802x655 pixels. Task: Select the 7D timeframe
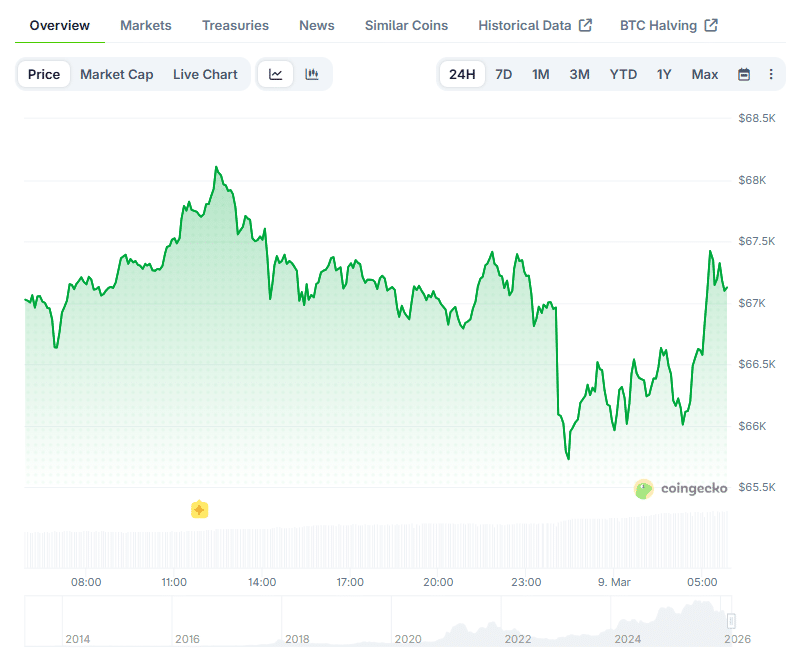tap(501, 74)
